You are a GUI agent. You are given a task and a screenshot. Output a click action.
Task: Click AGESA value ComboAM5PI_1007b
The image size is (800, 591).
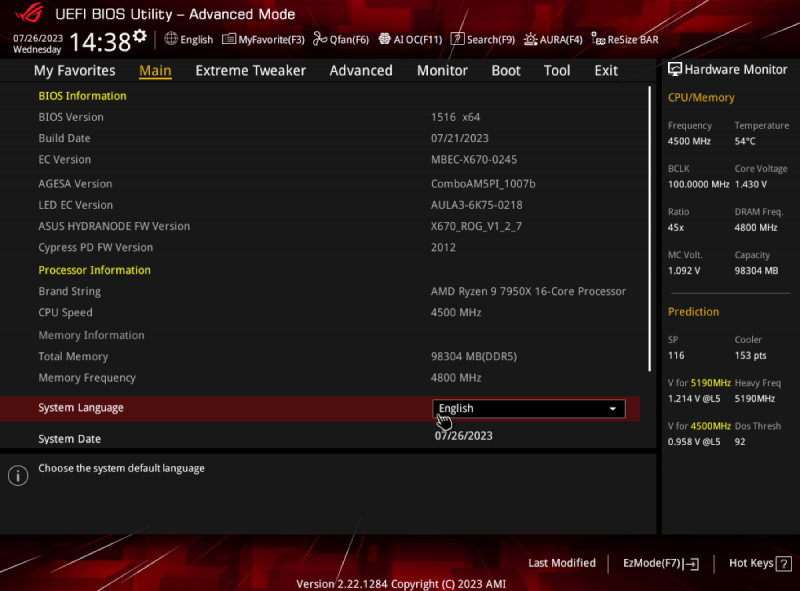click(483, 184)
